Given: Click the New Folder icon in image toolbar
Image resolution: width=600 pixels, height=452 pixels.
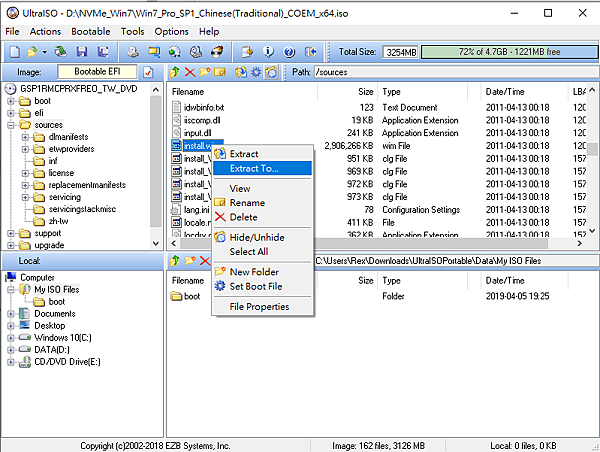Looking at the screenshot, I should coord(205,72).
